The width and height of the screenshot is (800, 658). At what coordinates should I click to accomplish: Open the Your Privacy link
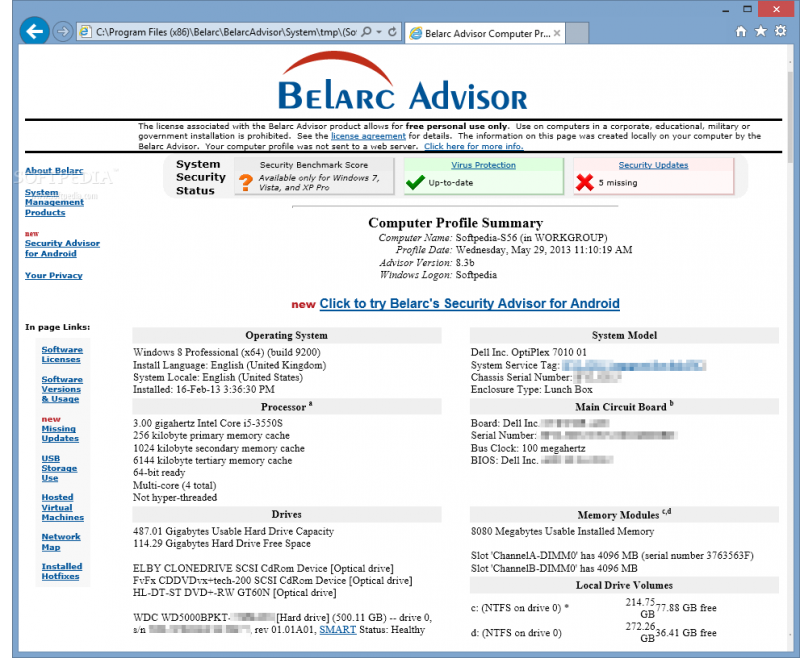(54, 275)
